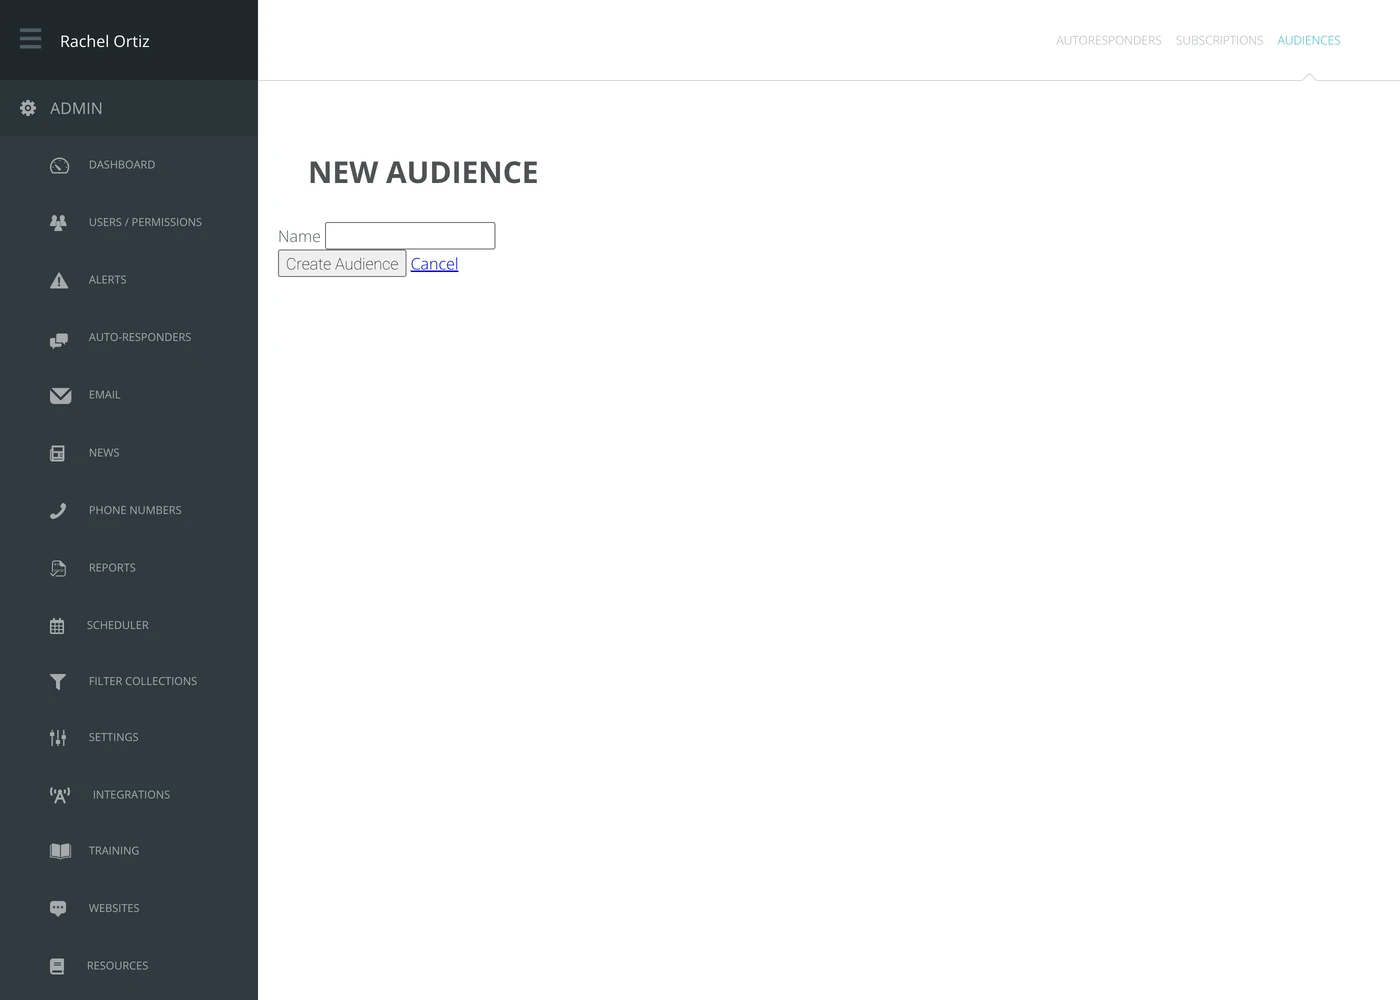The image size is (1400, 1000).
Task: Click the Users / Permissions people icon
Action: click(x=59, y=223)
